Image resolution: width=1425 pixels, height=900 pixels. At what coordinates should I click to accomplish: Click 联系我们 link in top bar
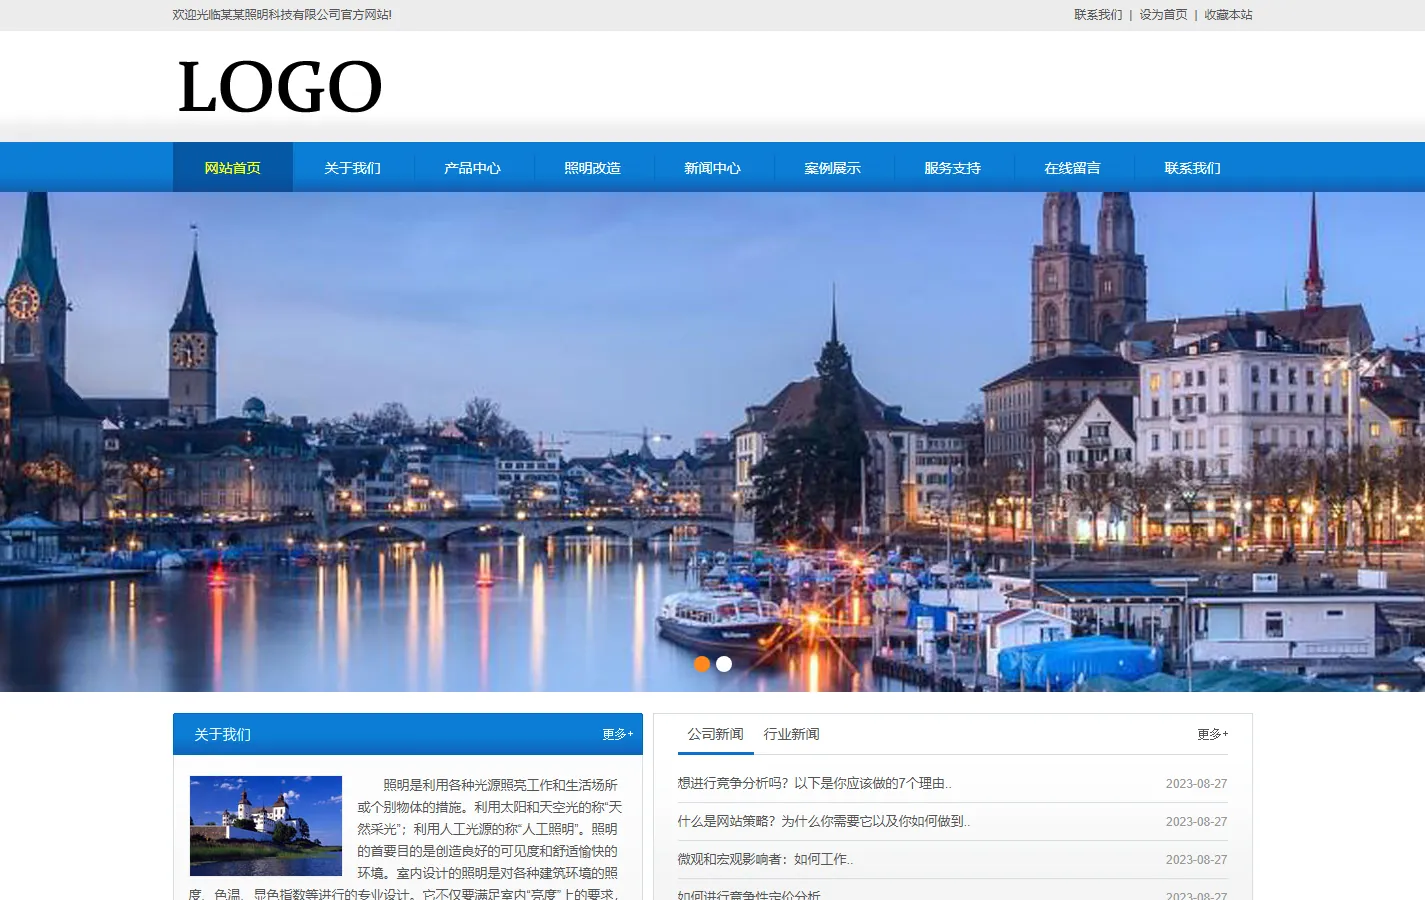click(1098, 15)
